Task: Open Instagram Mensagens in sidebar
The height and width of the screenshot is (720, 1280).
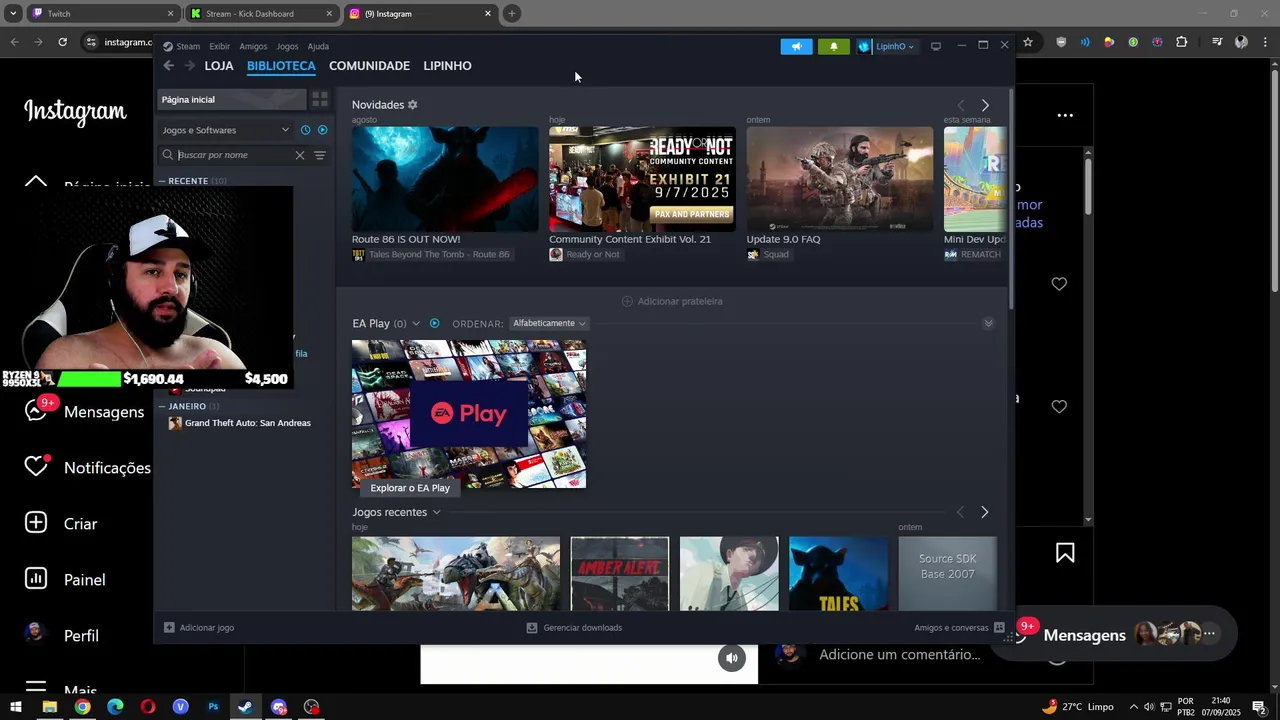Action: click(85, 411)
